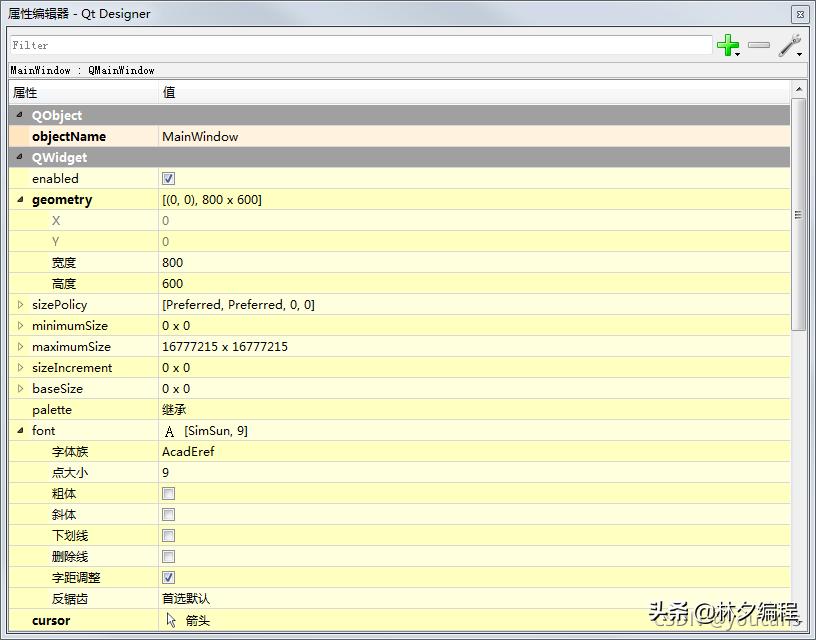Viewport: 816px width, 640px height.
Task: Open the wrench configure property editor icon
Action: tap(789, 45)
